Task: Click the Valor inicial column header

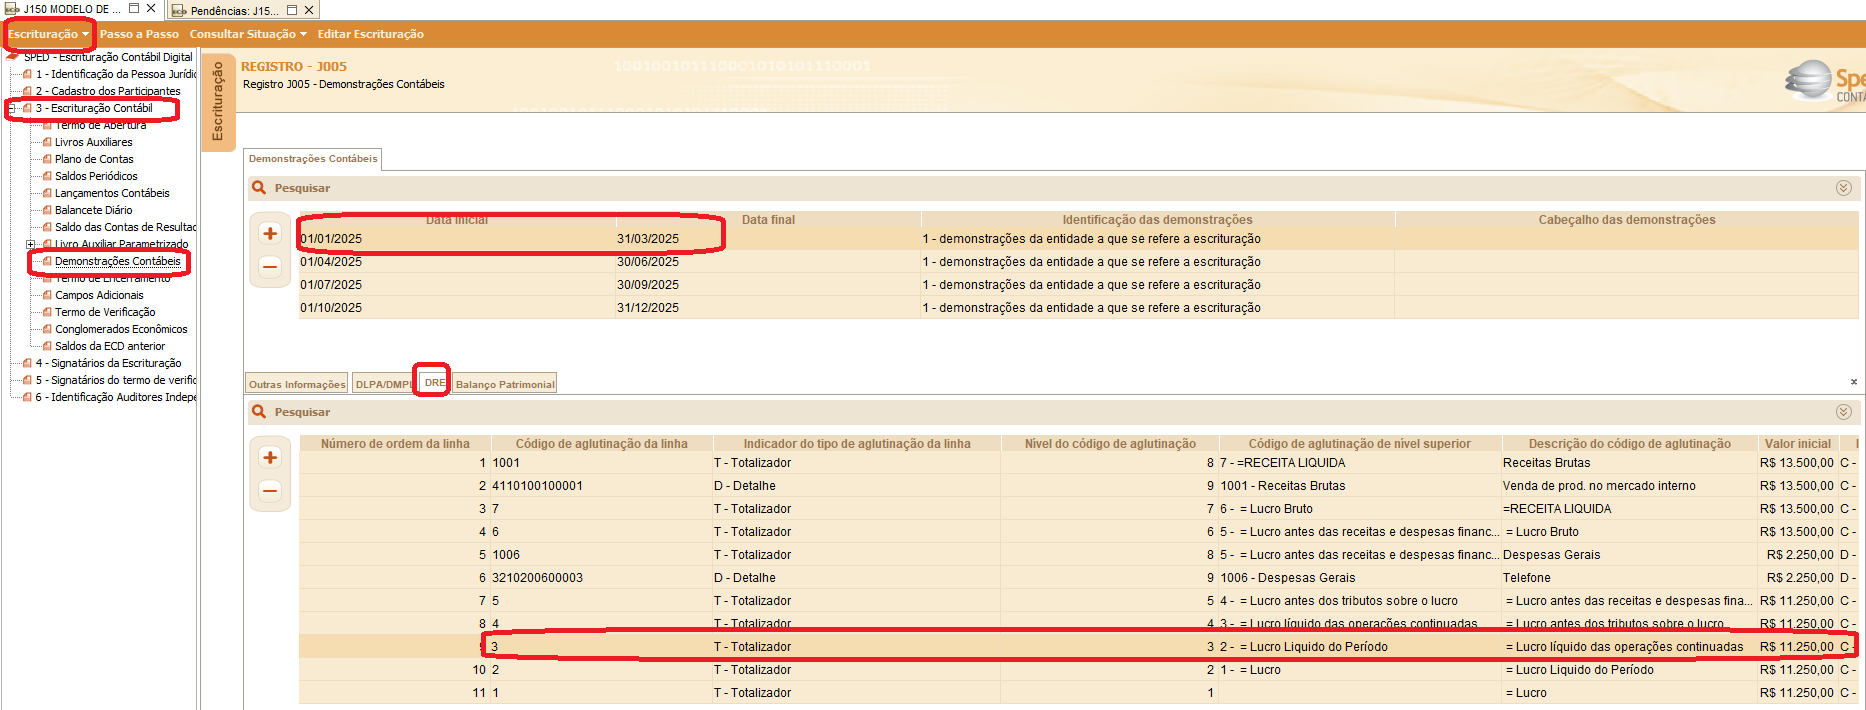Action: [x=1797, y=444]
